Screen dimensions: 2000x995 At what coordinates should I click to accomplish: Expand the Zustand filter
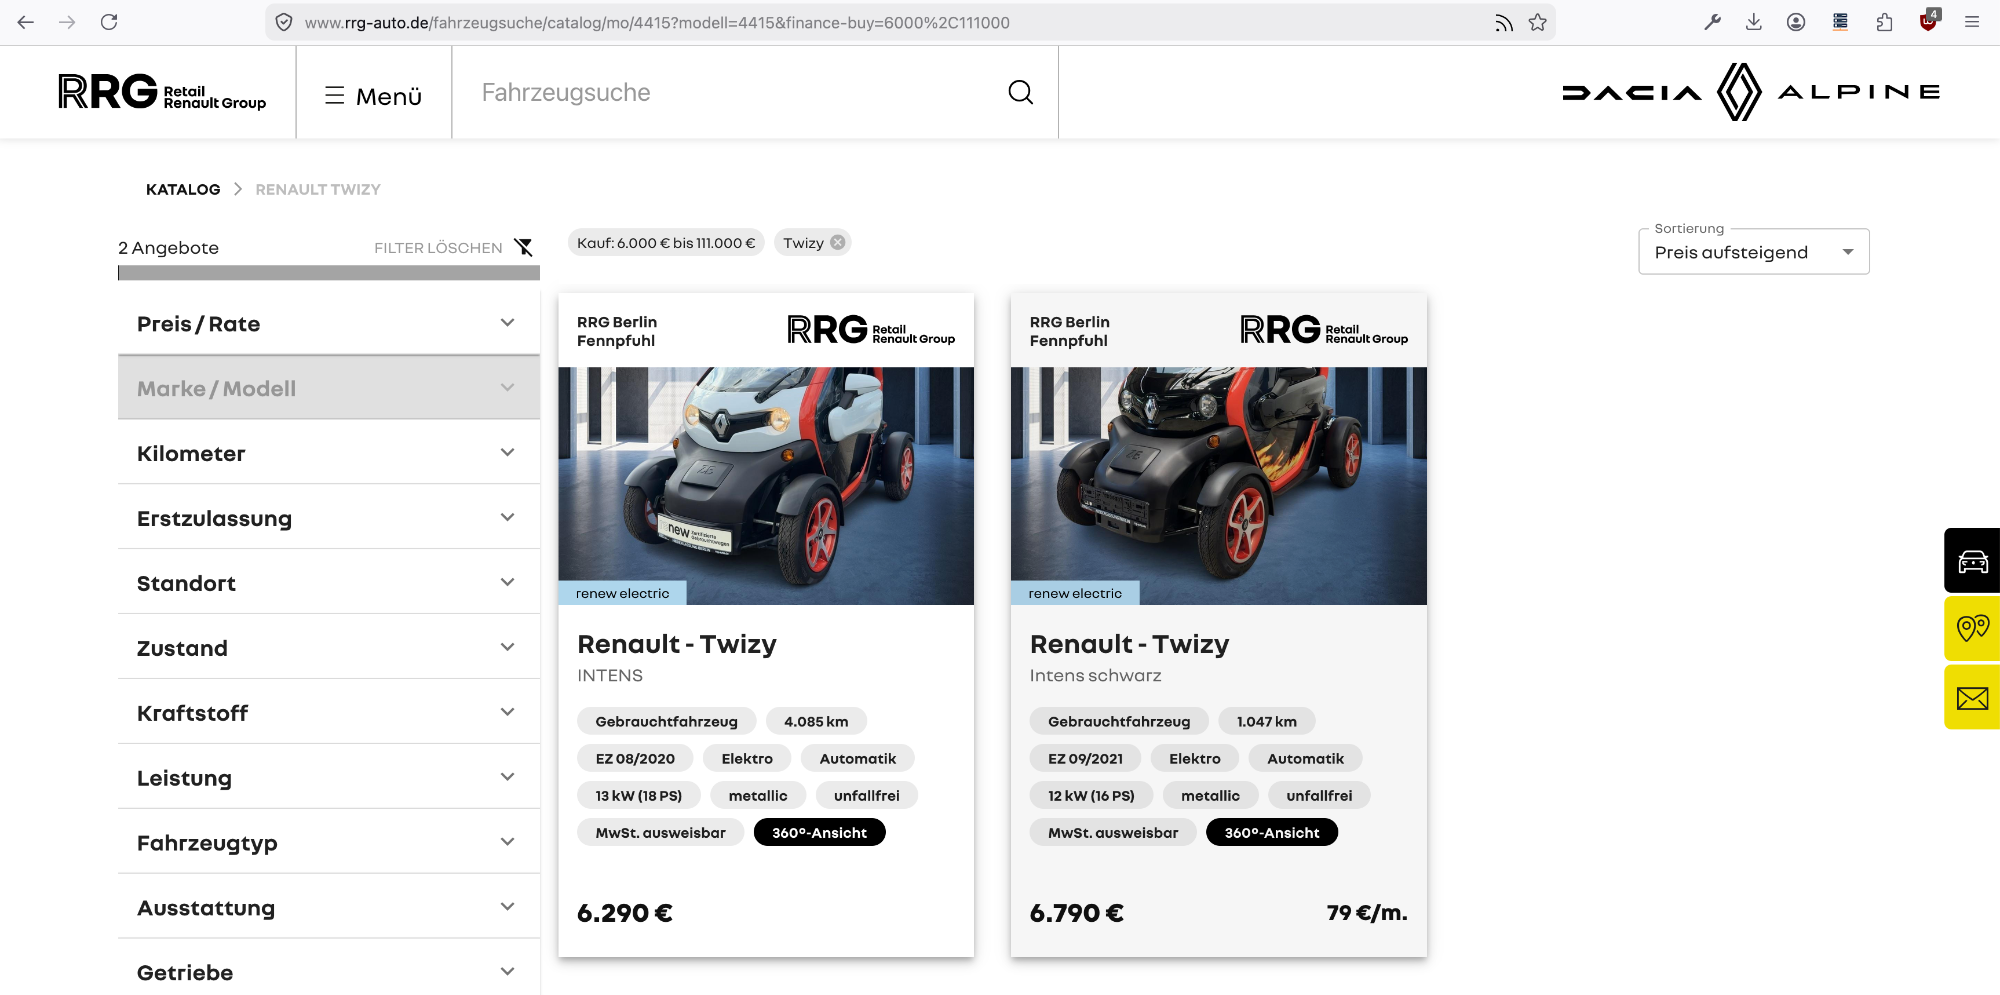(x=329, y=648)
